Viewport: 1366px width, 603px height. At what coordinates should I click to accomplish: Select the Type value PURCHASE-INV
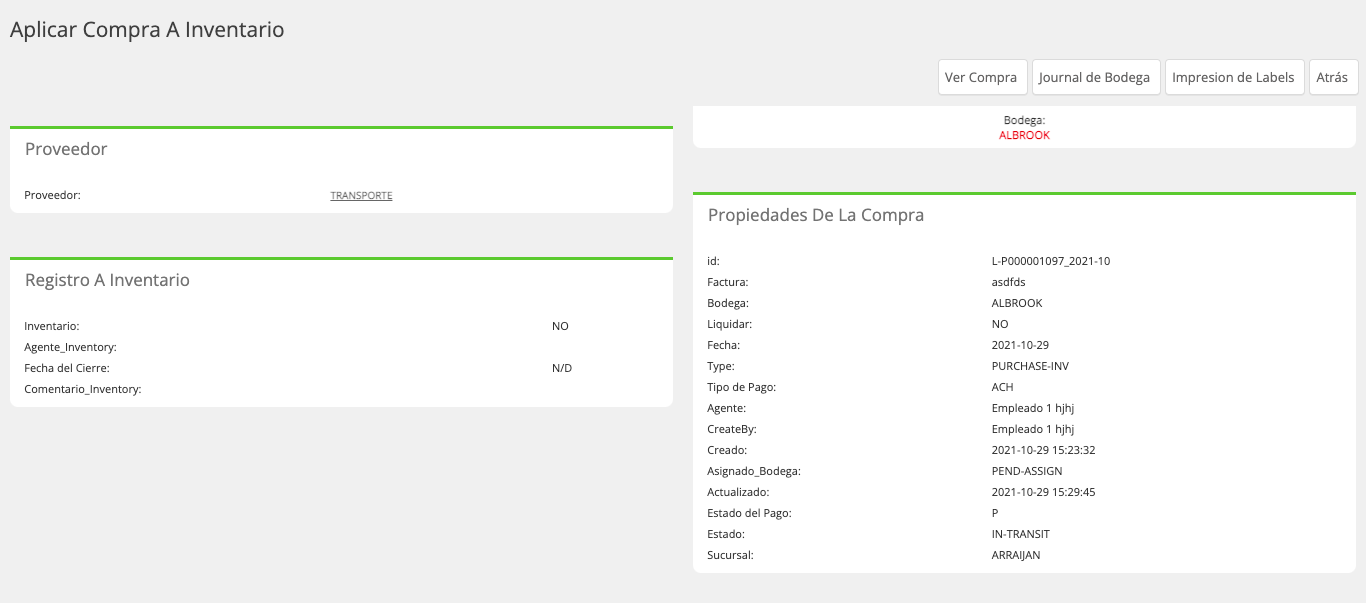1029,366
